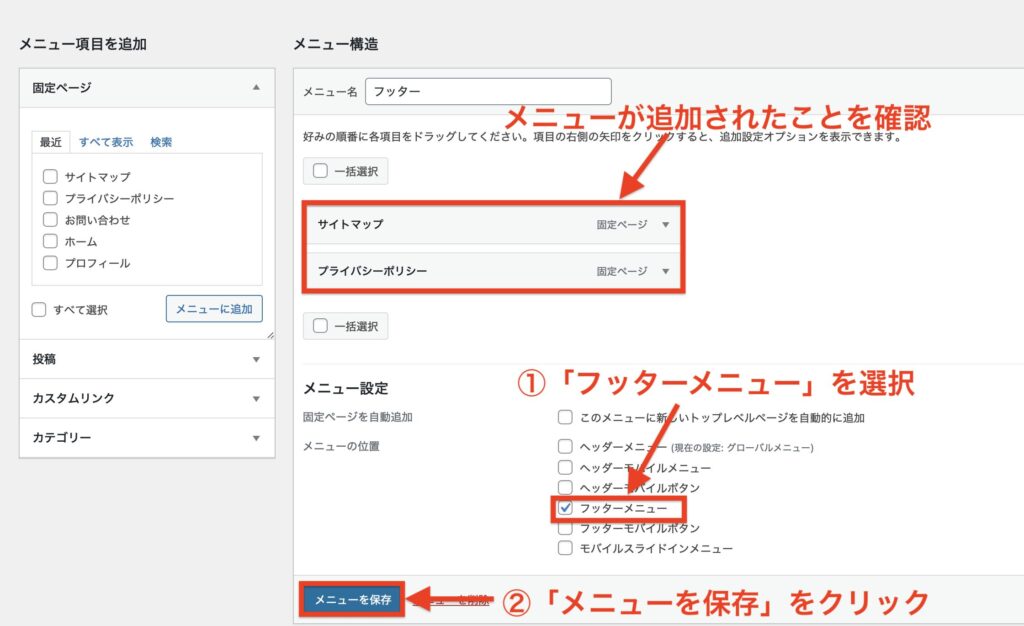The image size is (1024, 626).
Task: Enable the ヘッダーメニュー location checkbox
Action: (565, 447)
